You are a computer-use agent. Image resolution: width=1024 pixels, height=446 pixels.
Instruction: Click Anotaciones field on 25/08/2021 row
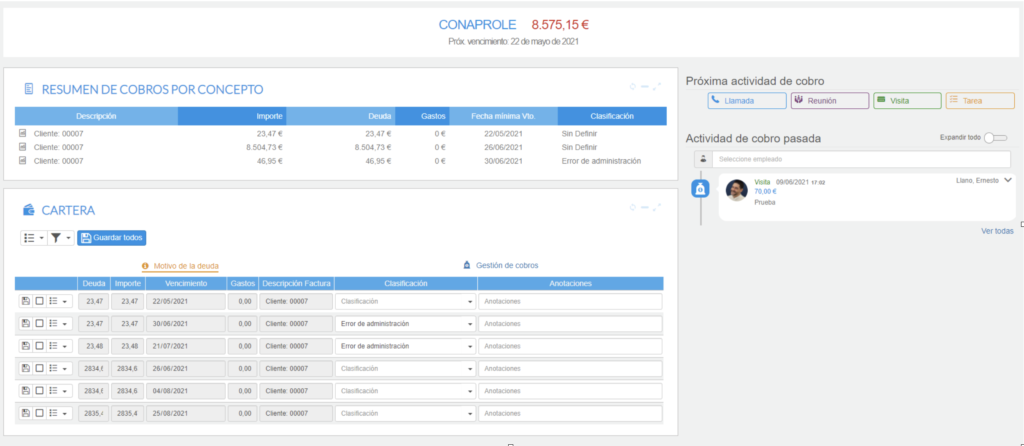pyautogui.click(x=570, y=413)
